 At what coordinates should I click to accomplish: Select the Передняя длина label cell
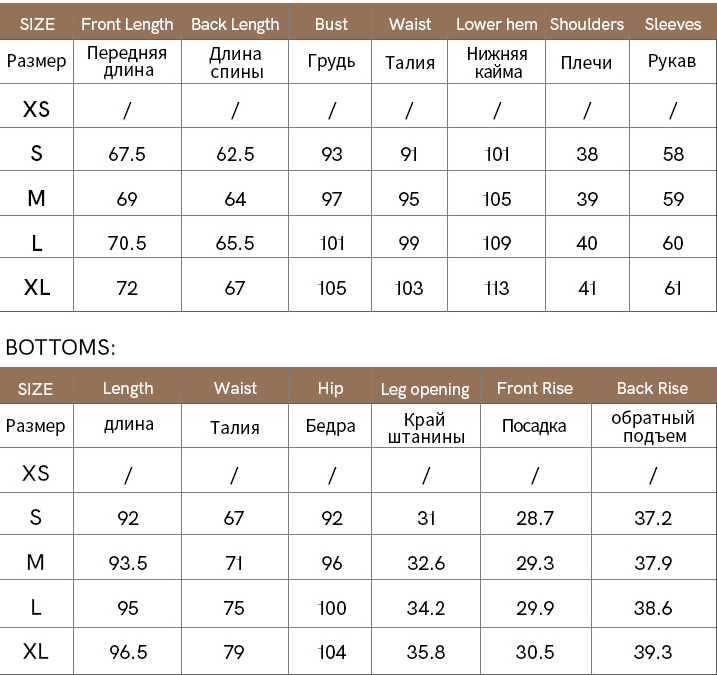127,61
